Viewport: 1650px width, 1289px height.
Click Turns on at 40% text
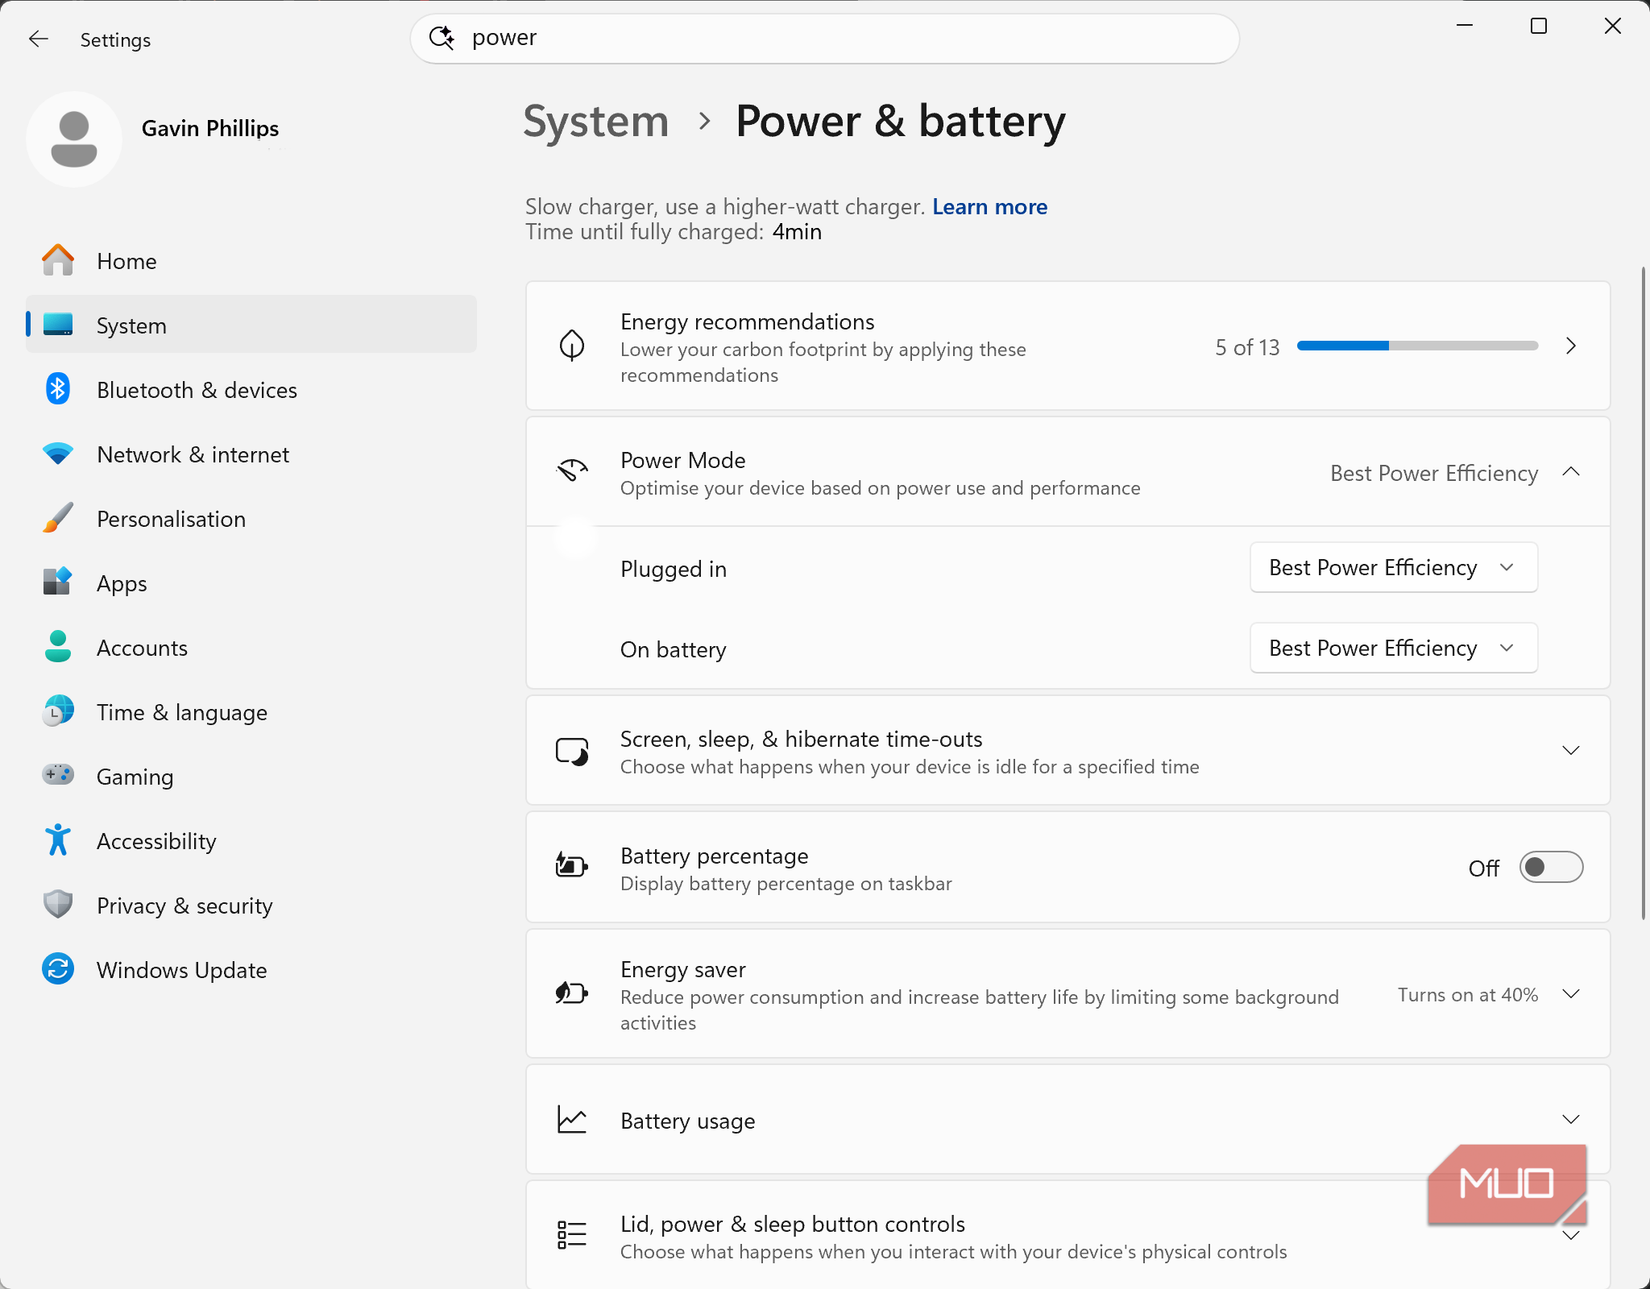click(1467, 995)
